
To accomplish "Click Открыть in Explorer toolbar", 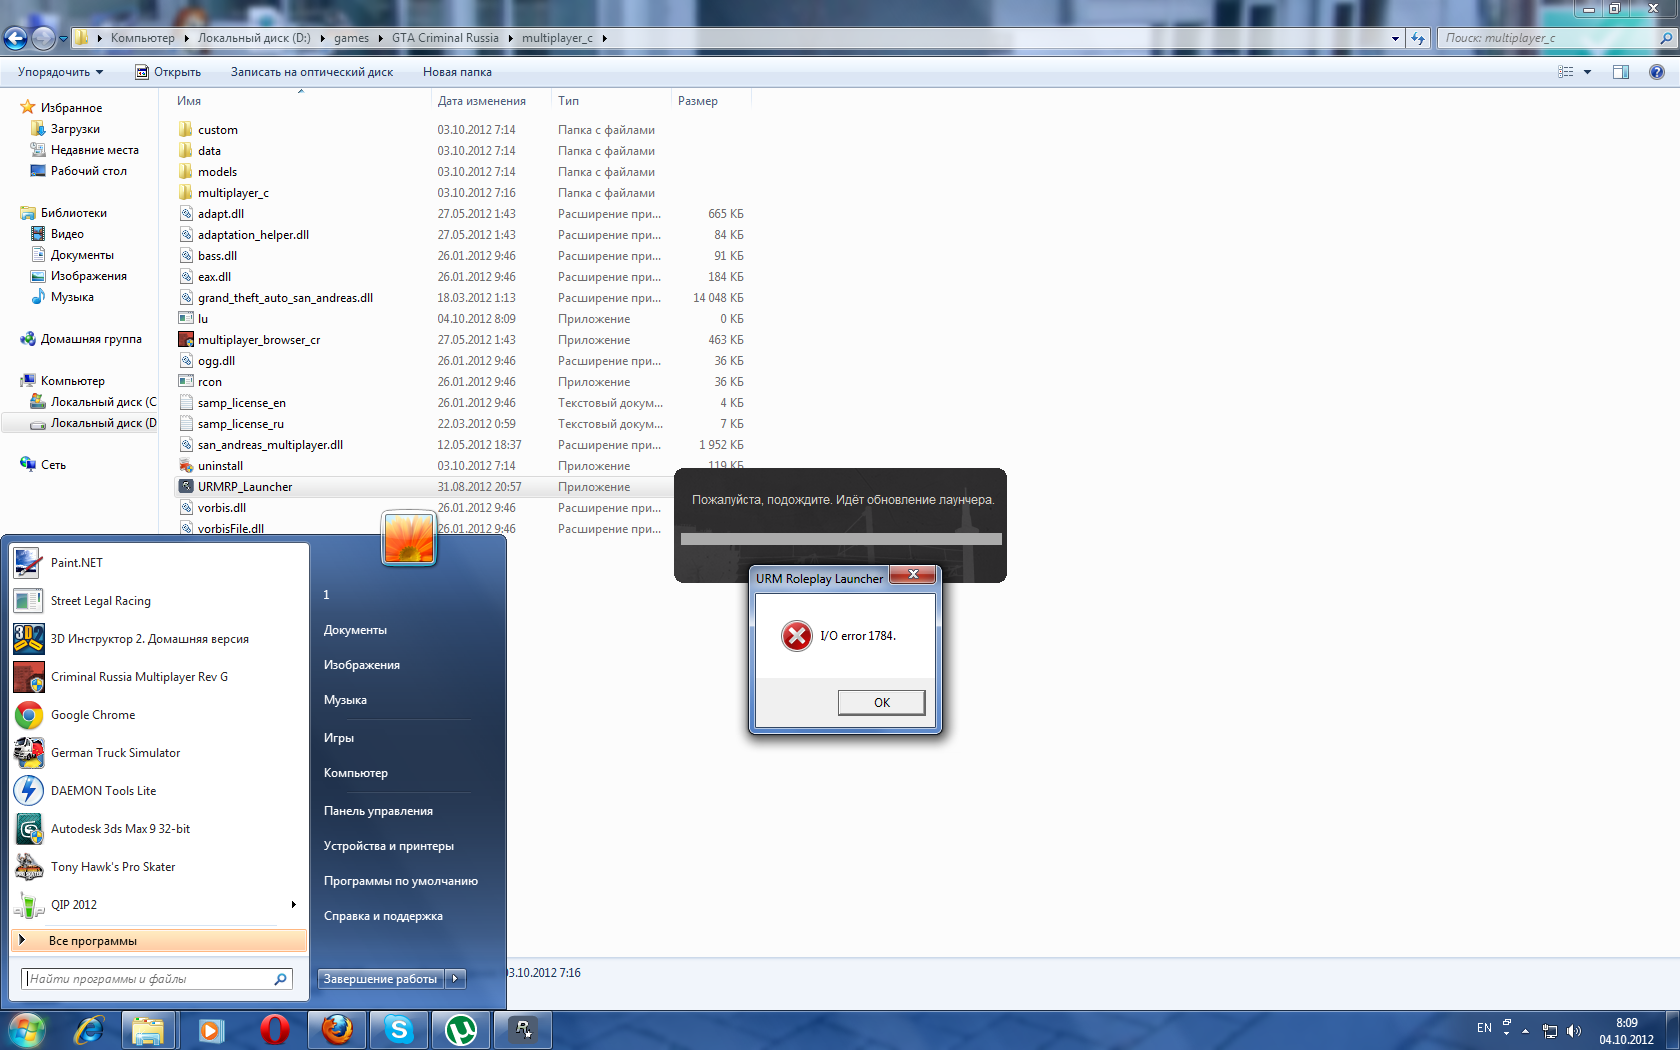I will 168,72.
